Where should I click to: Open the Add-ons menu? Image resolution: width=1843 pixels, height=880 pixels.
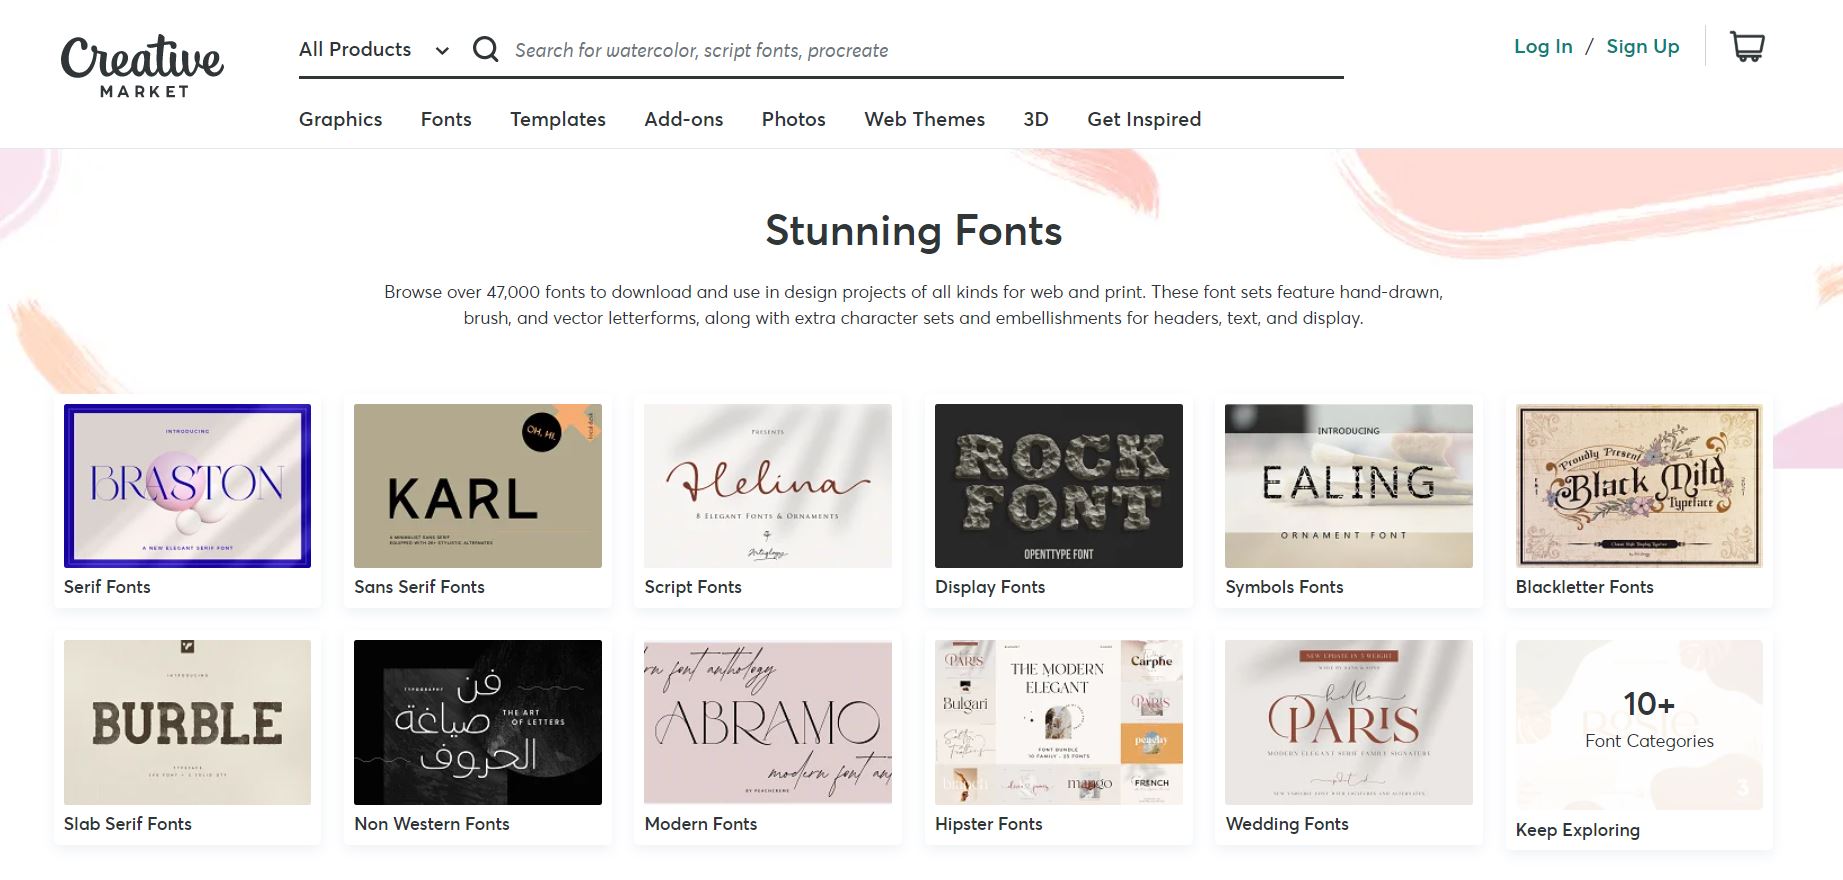[x=684, y=119]
